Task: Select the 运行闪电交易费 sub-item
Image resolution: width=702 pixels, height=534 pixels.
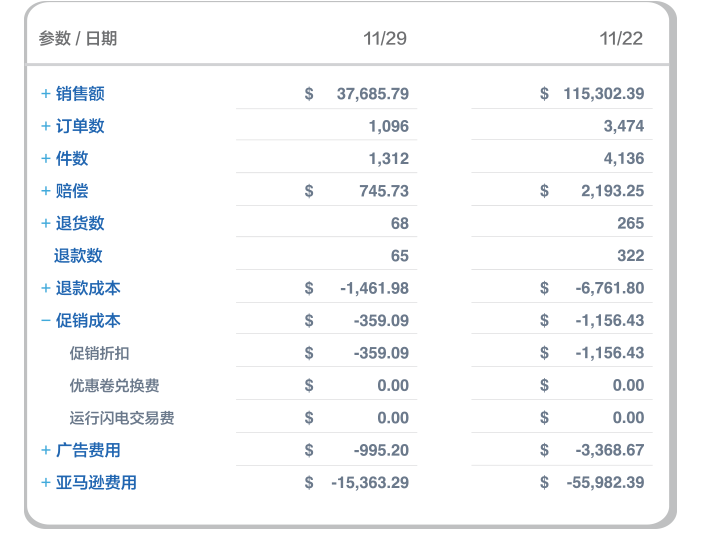Action: click(122, 418)
